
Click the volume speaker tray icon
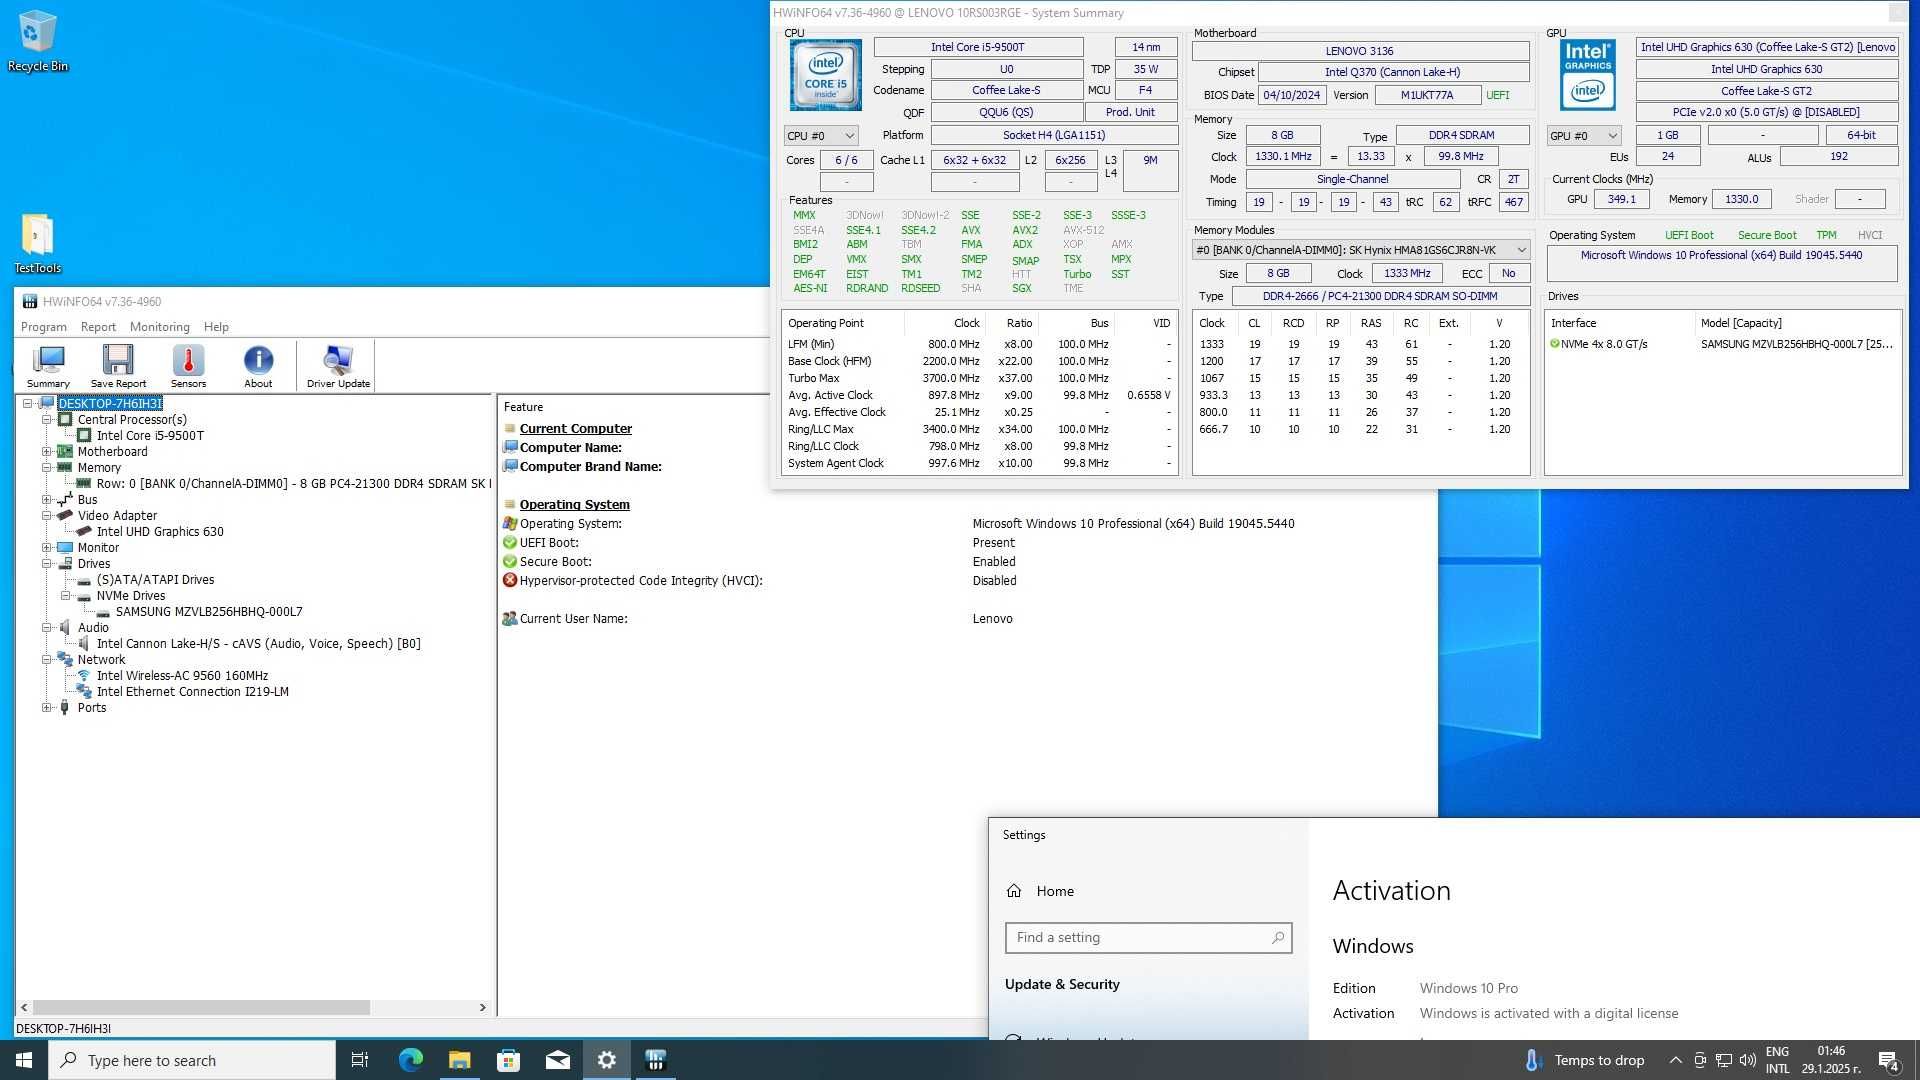pos(1747,1060)
